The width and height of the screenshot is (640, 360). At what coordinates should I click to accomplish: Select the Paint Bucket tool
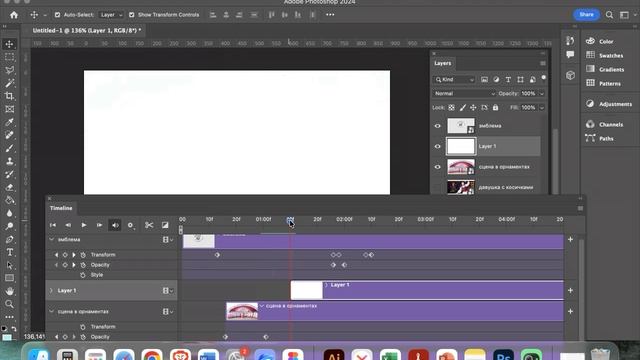(9, 200)
